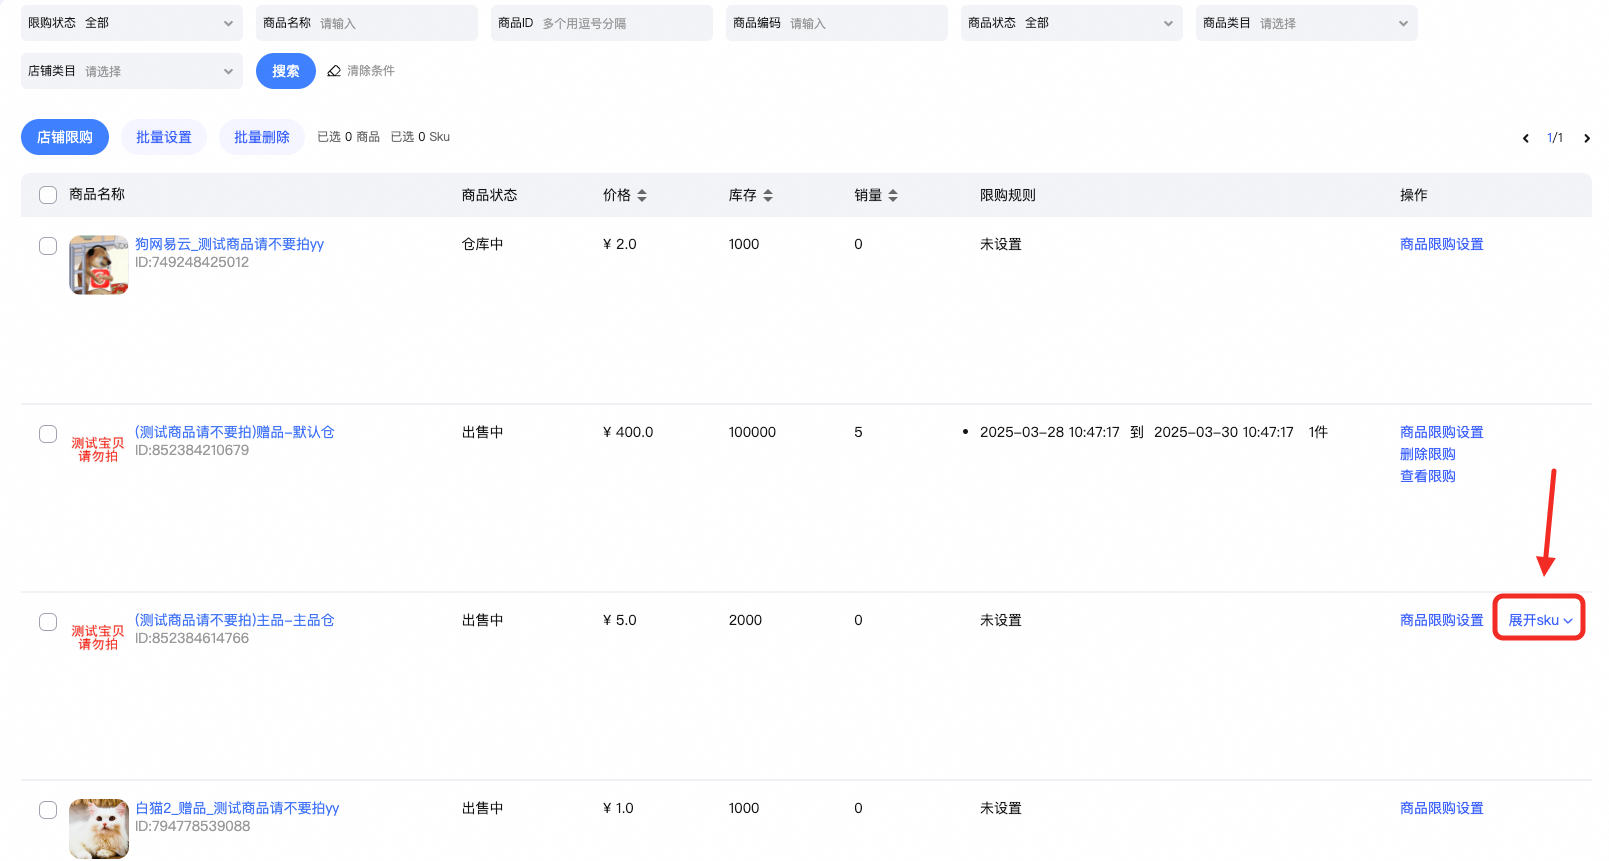Open product link (测试商品请不要拍)赠品-默认仓
Viewport: 1609px width, 861px height.
pos(235,432)
